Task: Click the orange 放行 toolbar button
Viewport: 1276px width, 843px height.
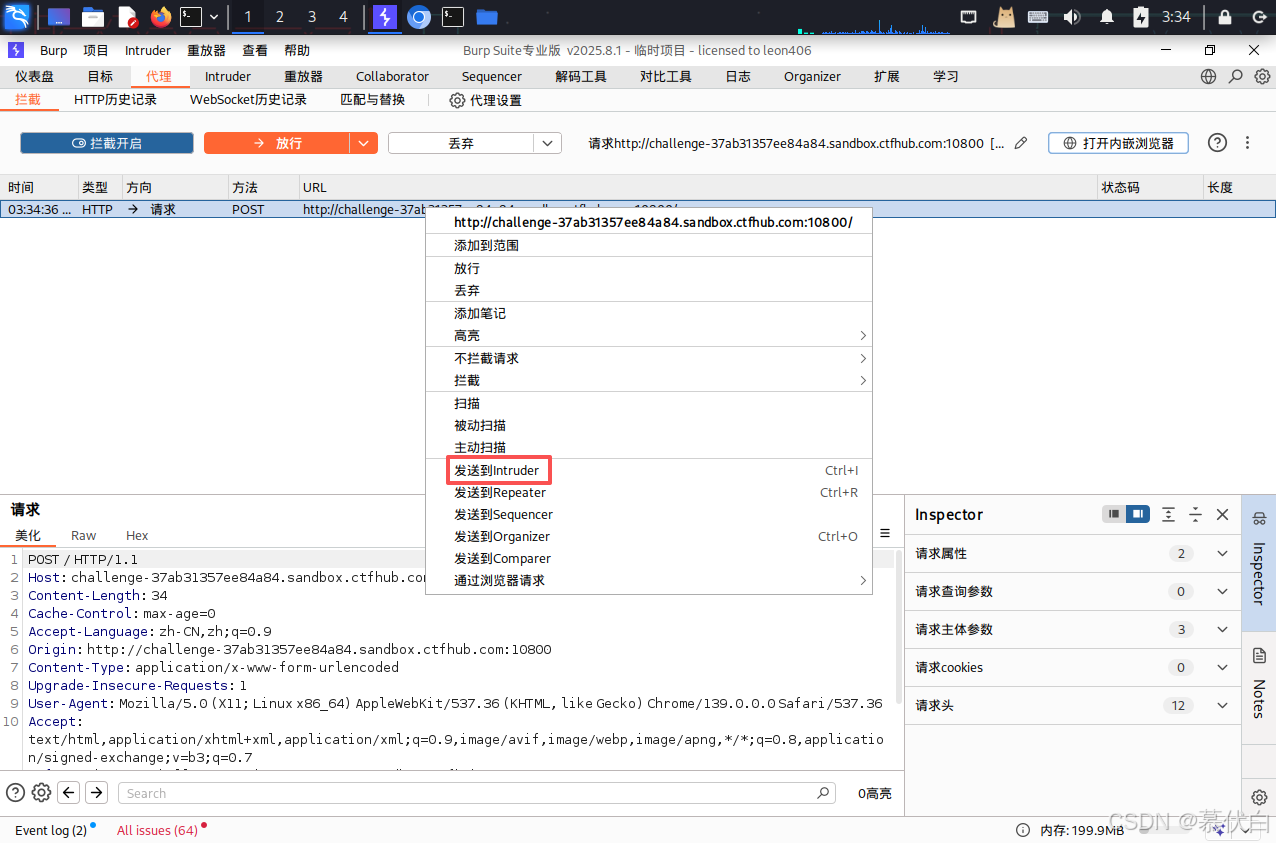Action: [277, 143]
